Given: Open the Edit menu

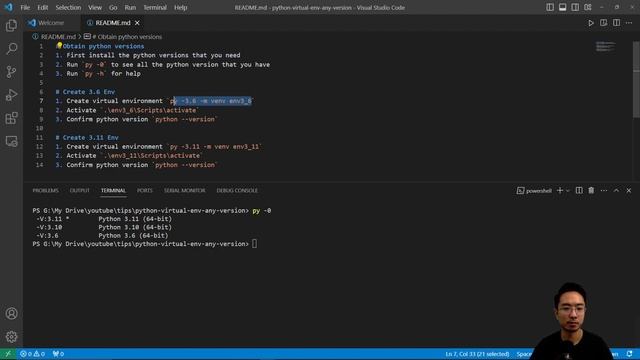Looking at the screenshot, I should (42, 7).
